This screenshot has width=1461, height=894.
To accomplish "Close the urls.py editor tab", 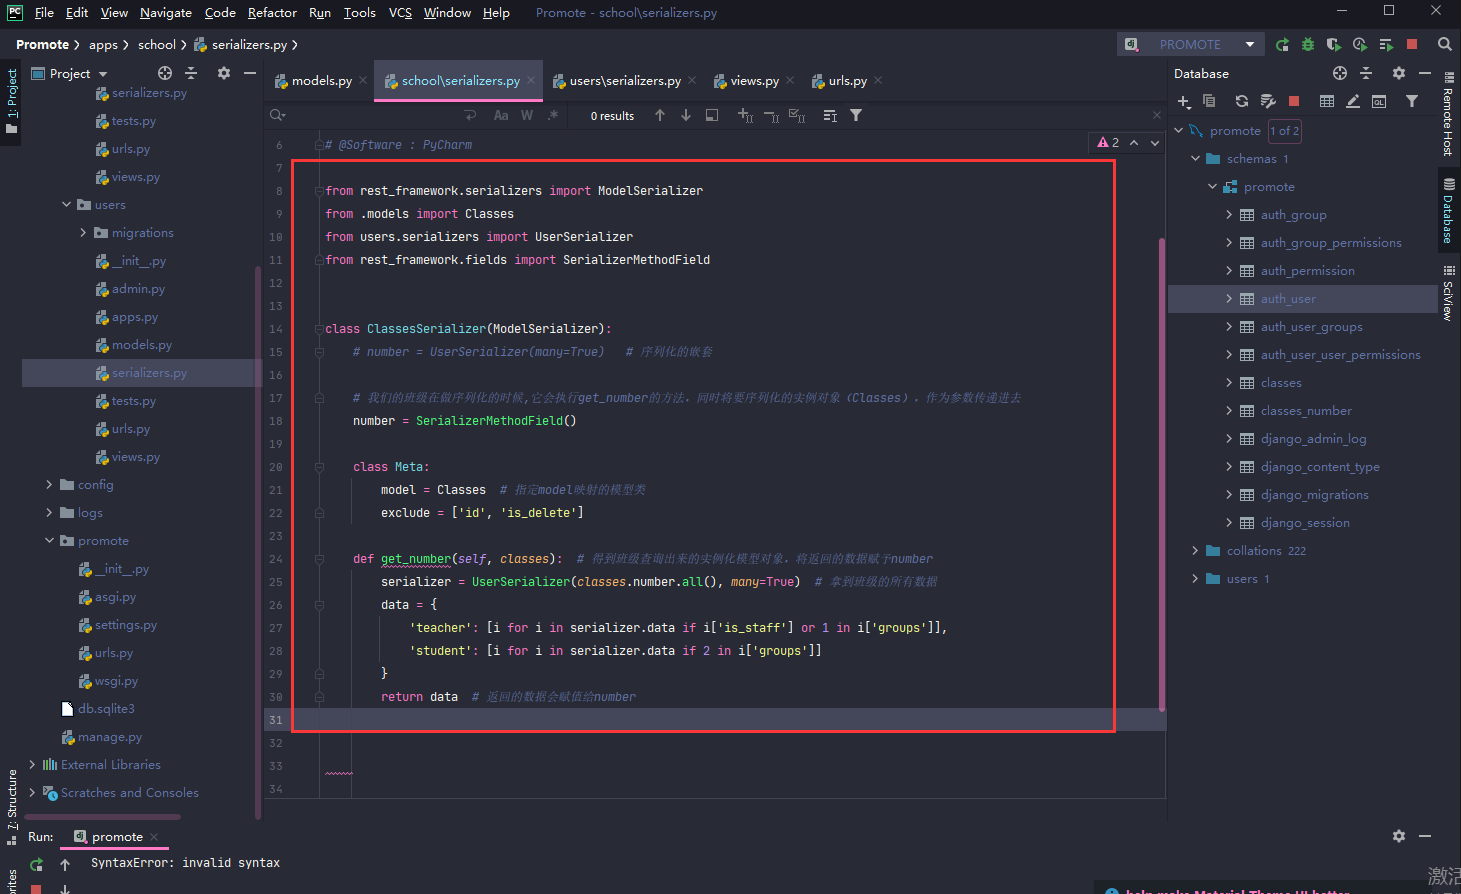I will pos(878,80).
